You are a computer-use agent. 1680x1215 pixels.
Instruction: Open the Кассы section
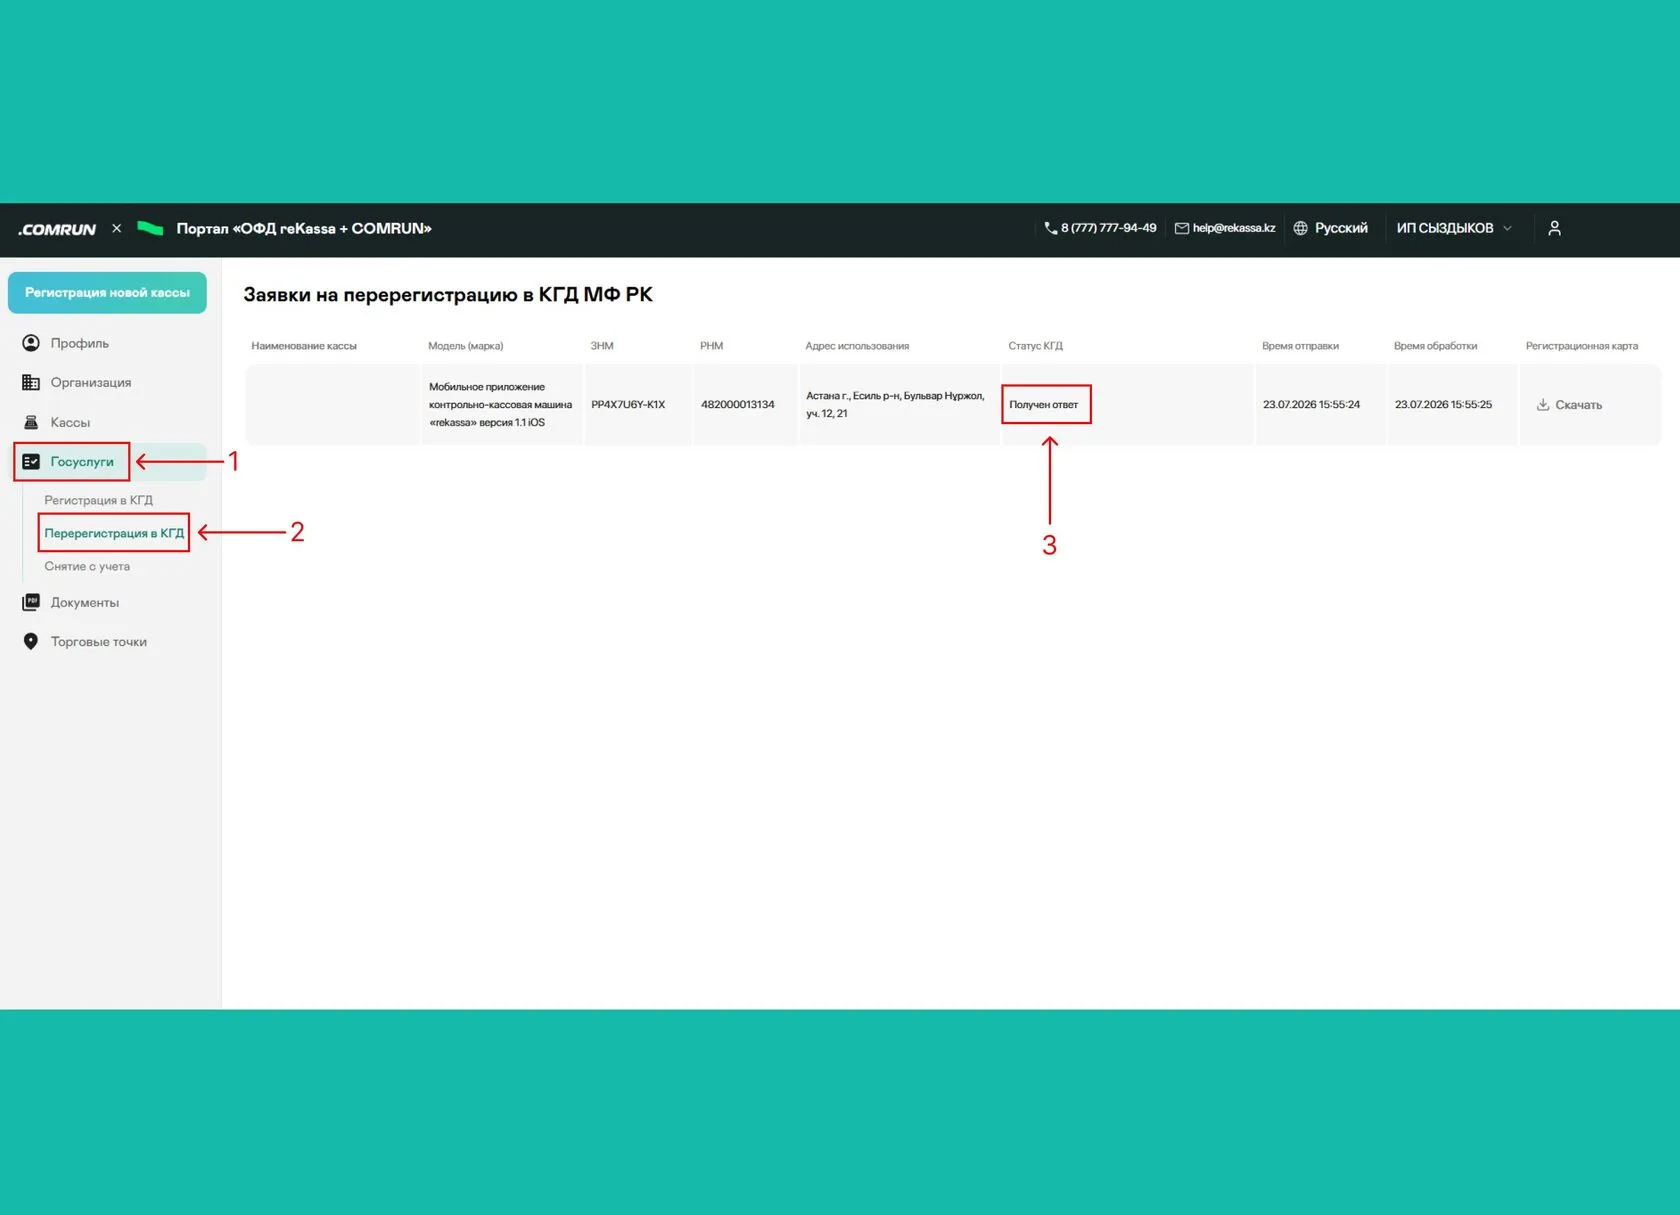coord(70,422)
